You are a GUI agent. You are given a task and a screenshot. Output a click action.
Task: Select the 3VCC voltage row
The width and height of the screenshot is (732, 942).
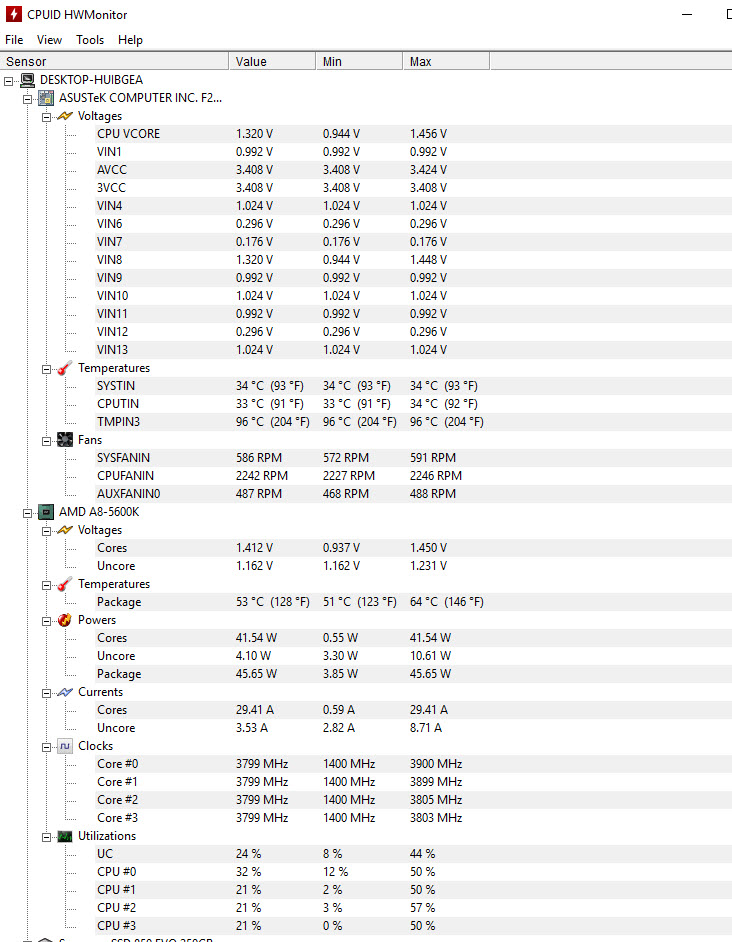tap(413, 187)
